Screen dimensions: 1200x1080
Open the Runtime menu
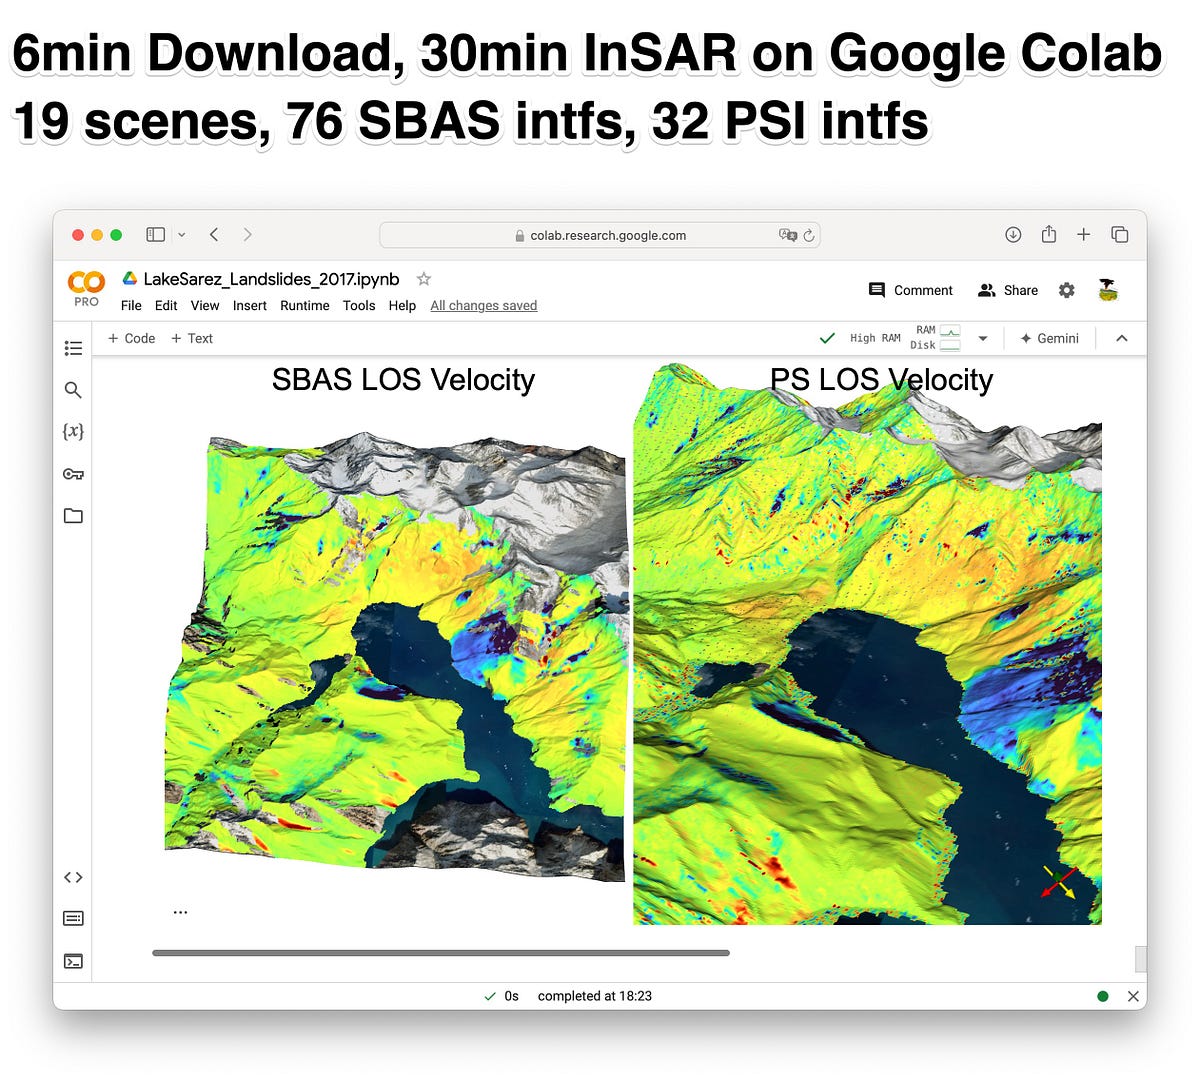304,306
